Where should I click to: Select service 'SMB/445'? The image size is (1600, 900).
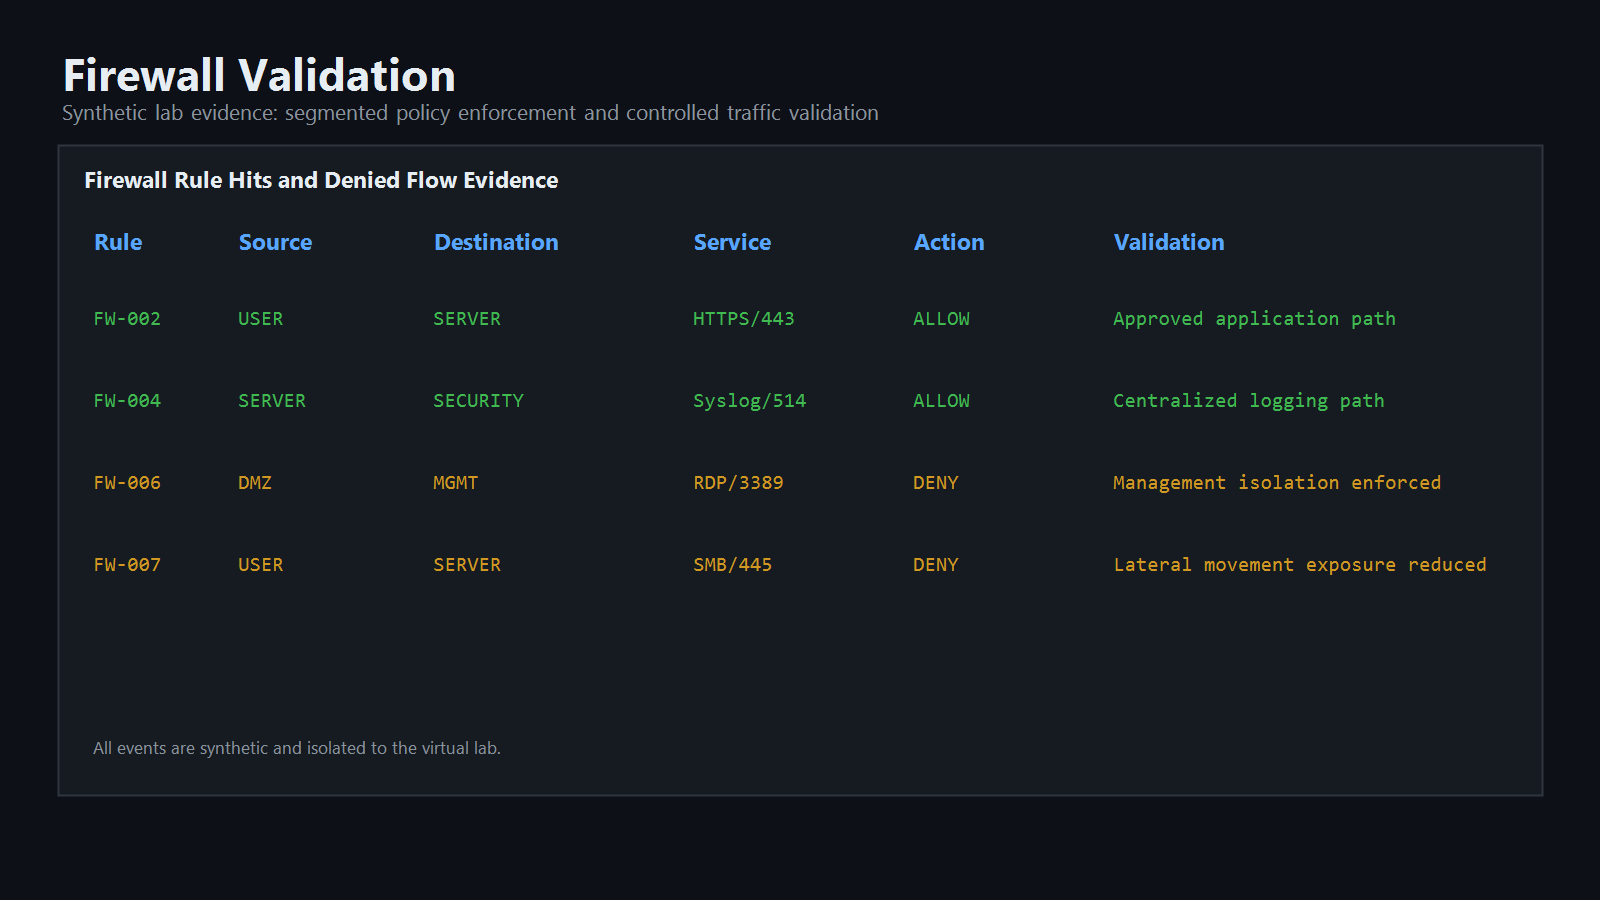point(732,565)
